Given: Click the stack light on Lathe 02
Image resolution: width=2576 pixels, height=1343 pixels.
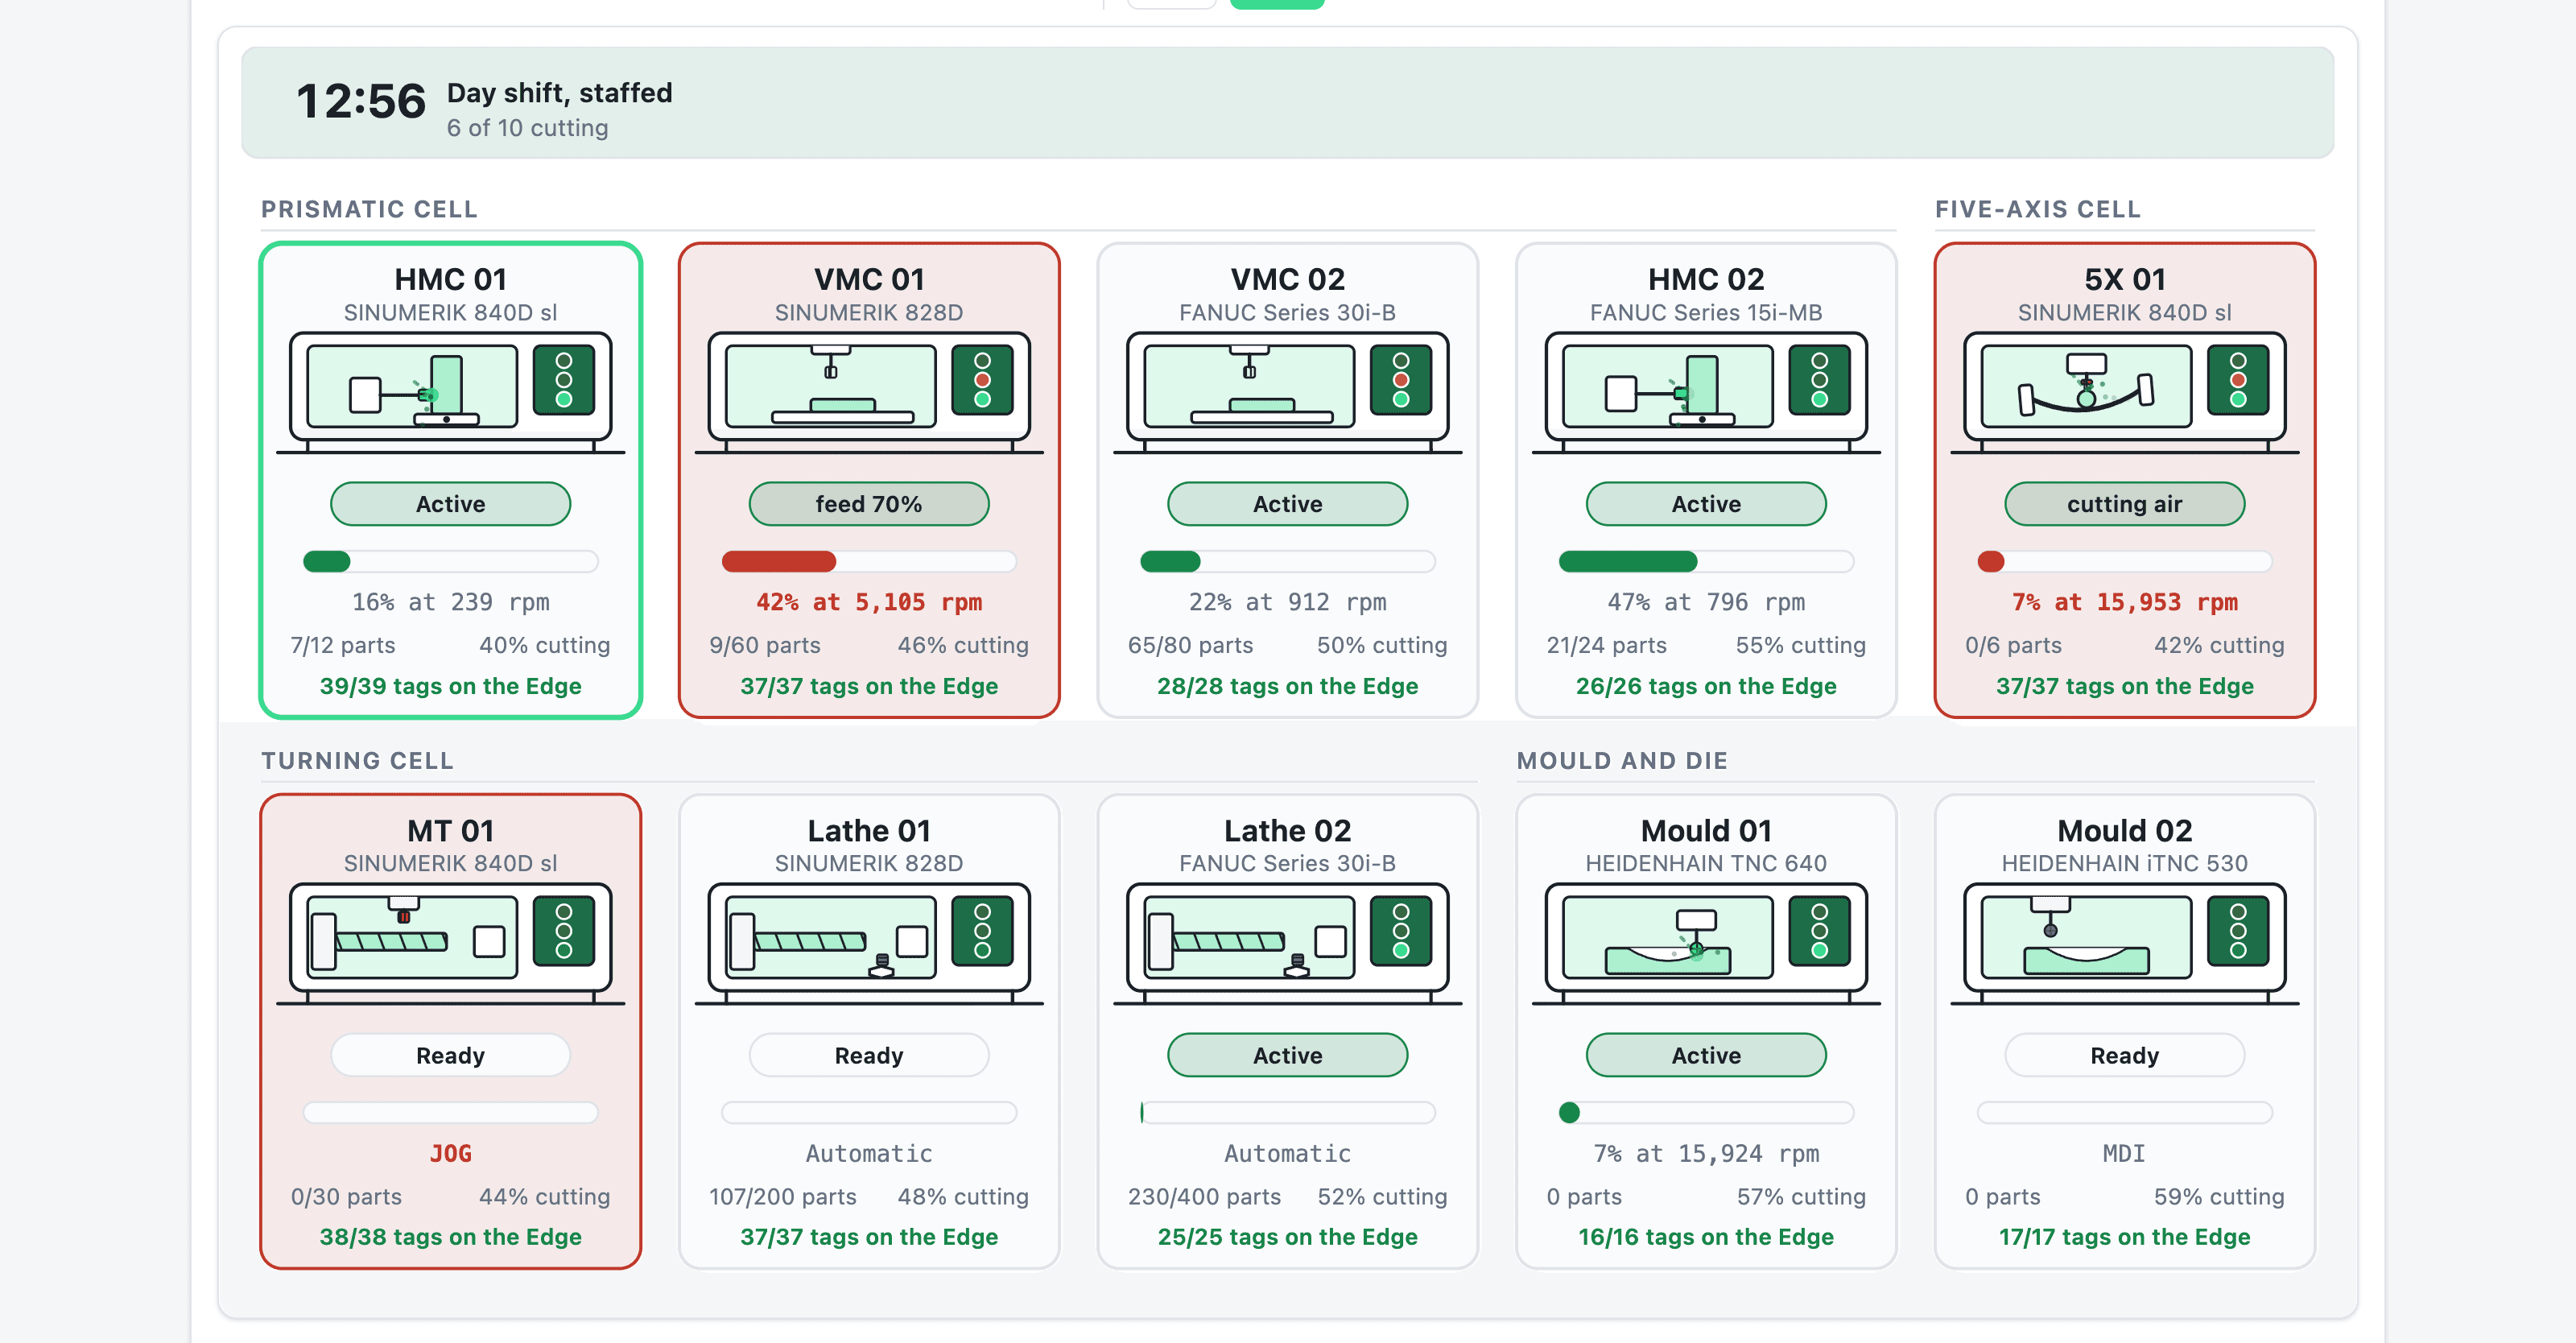Looking at the screenshot, I should pyautogui.click(x=1401, y=931).
